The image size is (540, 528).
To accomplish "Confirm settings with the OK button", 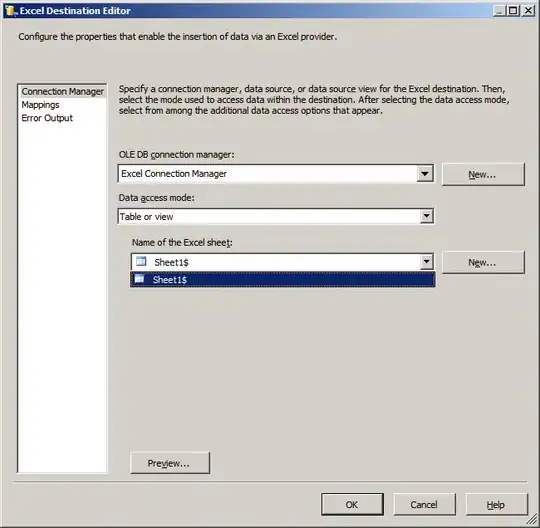I will 352,505.
